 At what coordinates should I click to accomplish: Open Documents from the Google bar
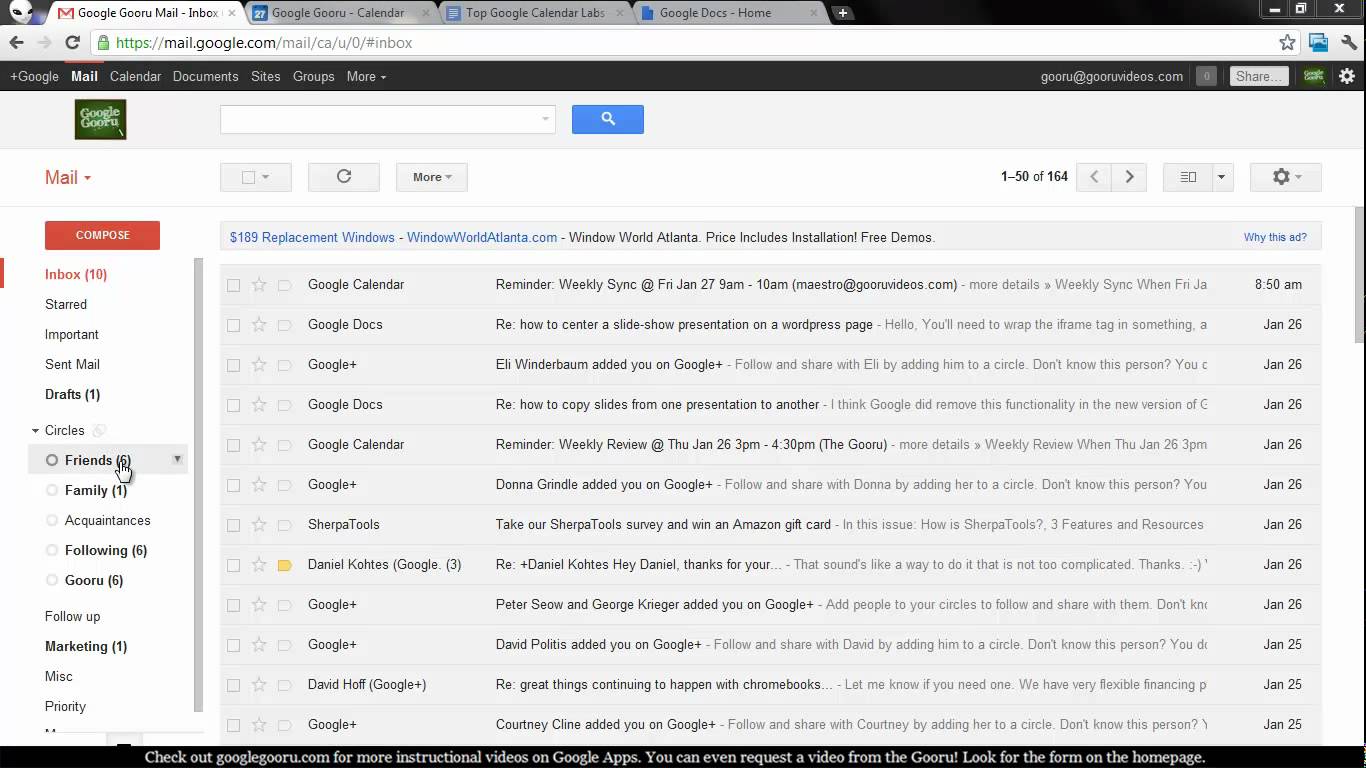coord(205,76)
